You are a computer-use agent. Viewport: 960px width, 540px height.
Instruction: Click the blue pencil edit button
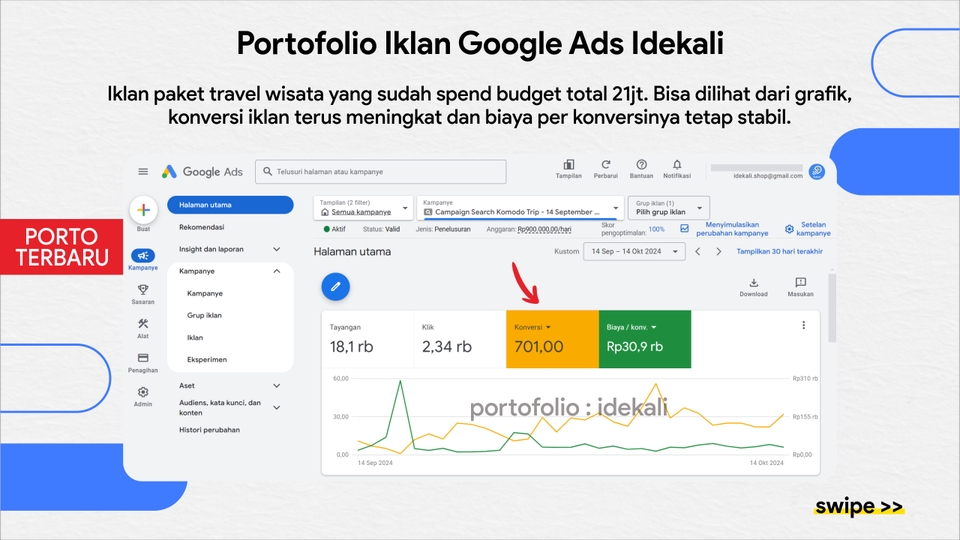click(336, 287)
